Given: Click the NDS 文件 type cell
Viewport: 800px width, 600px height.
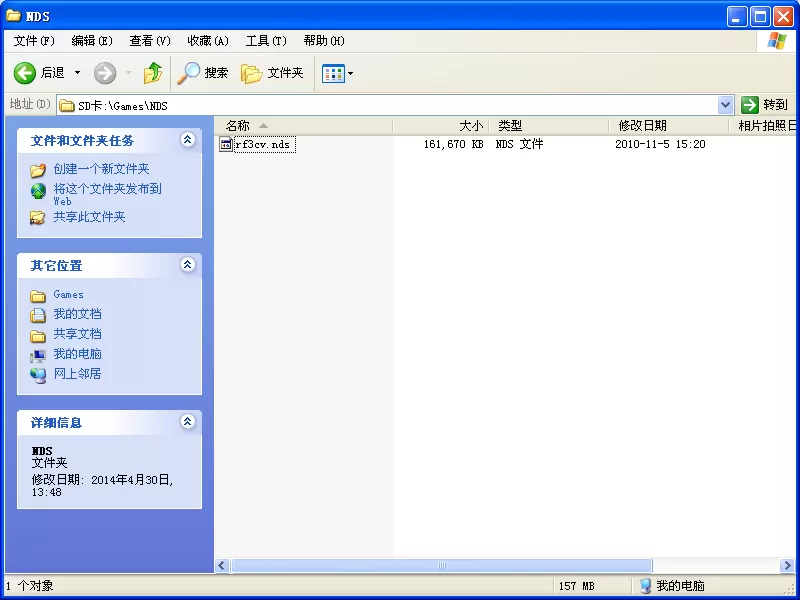Looking at the screenshot, I should (519, 144).
